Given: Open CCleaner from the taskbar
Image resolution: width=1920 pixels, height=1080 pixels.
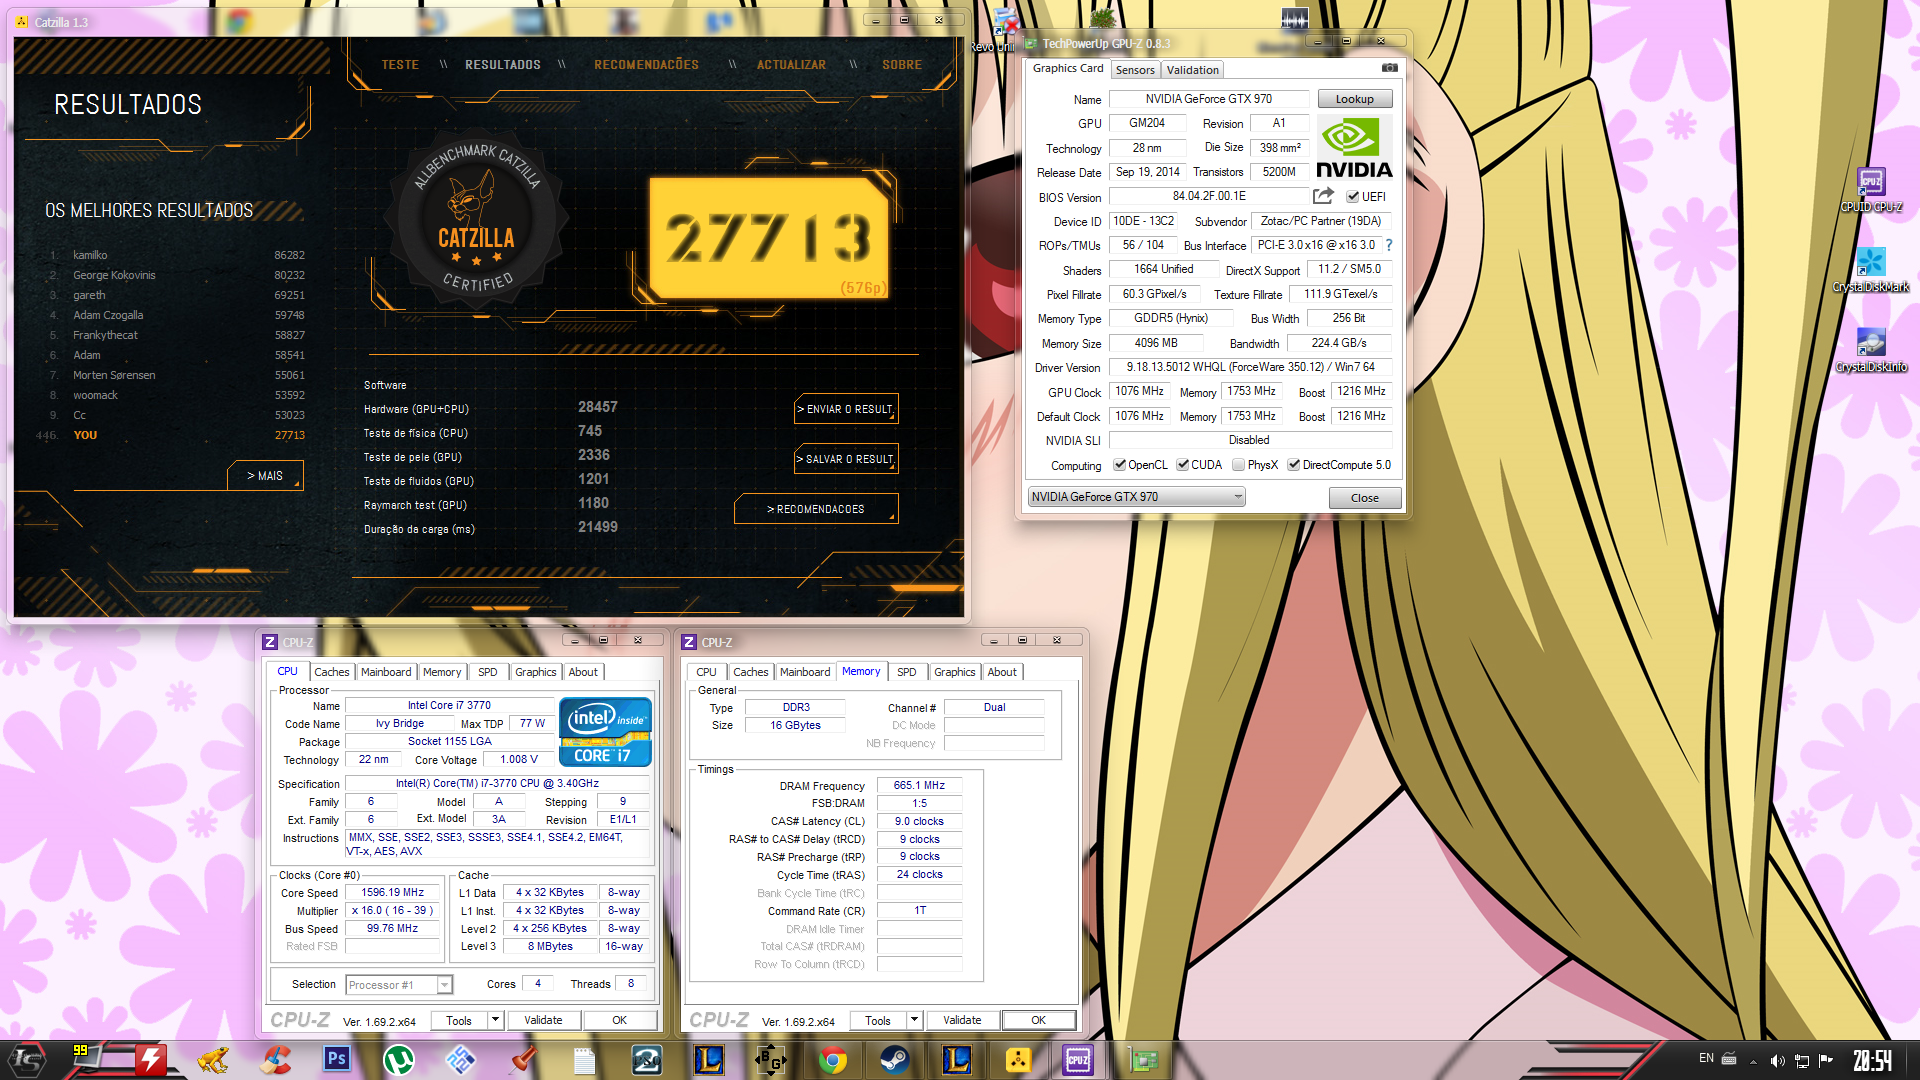Looking at the screenshot, I should click(275, 1059).
